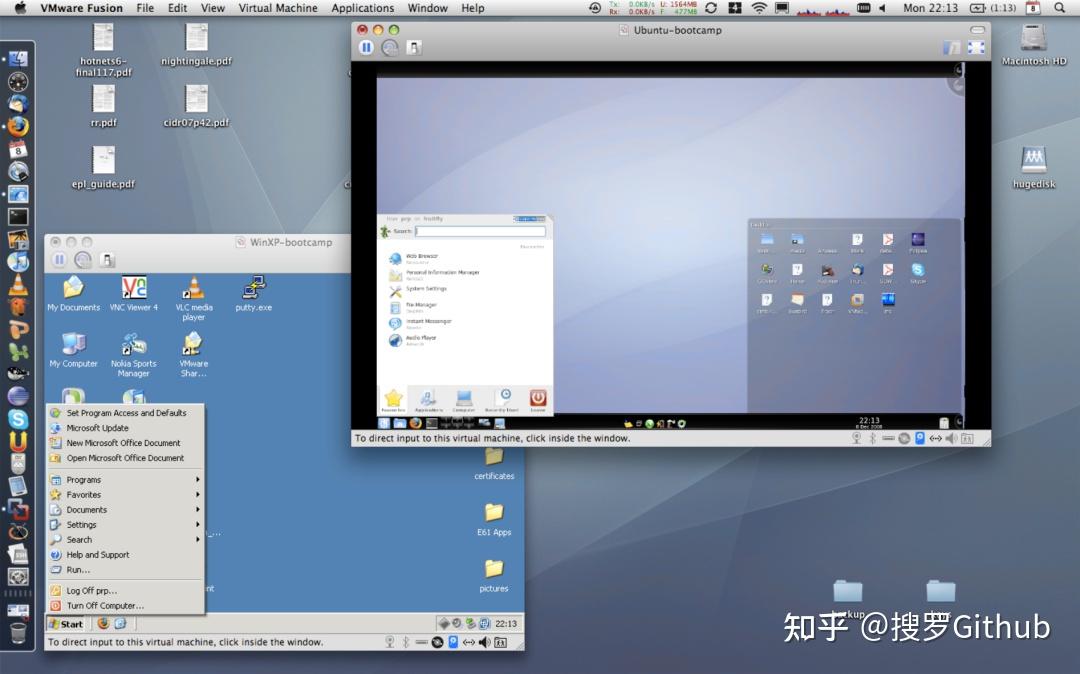This screenshot has height=674, width=1080.
Task: Toggle webcam device in Ubuntu-bootcamp status bar
Action: 856,439
